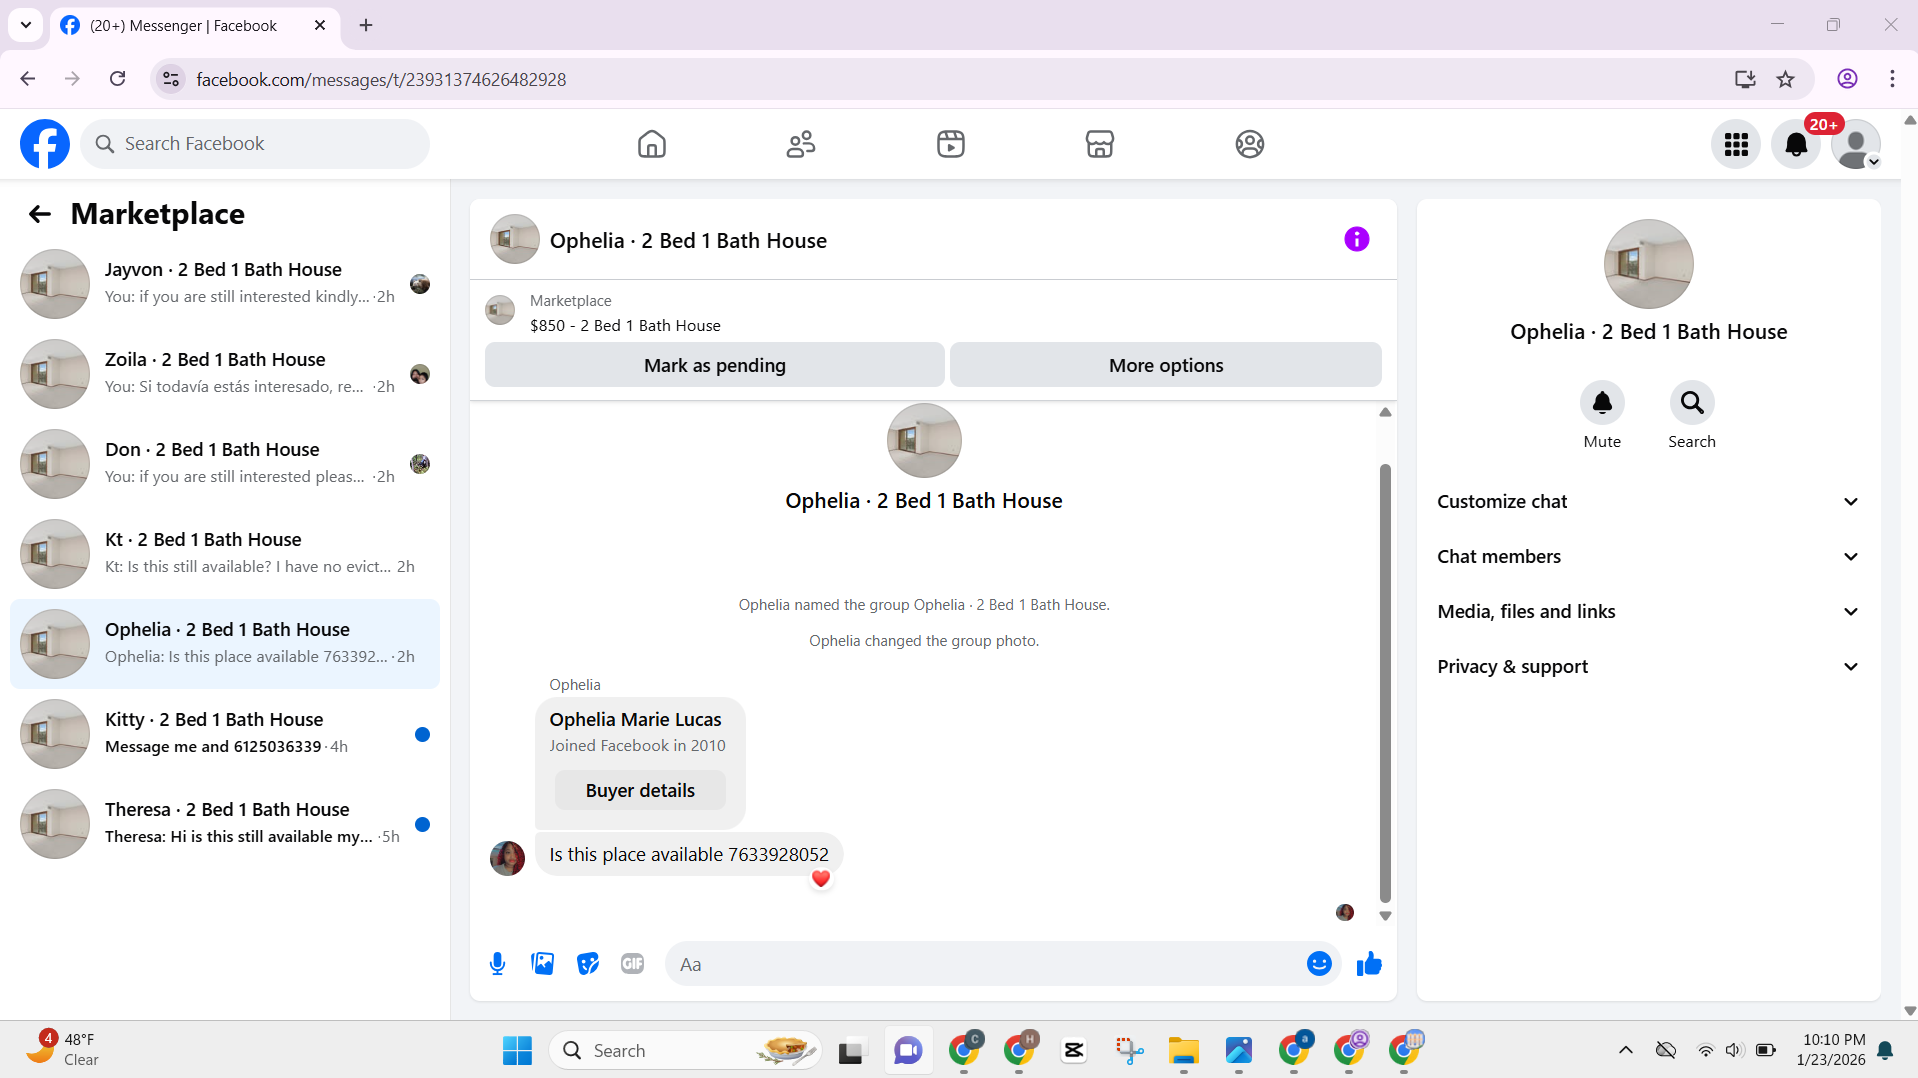
Task: Send a voice clip with microphone
Action: click(497, 964)
